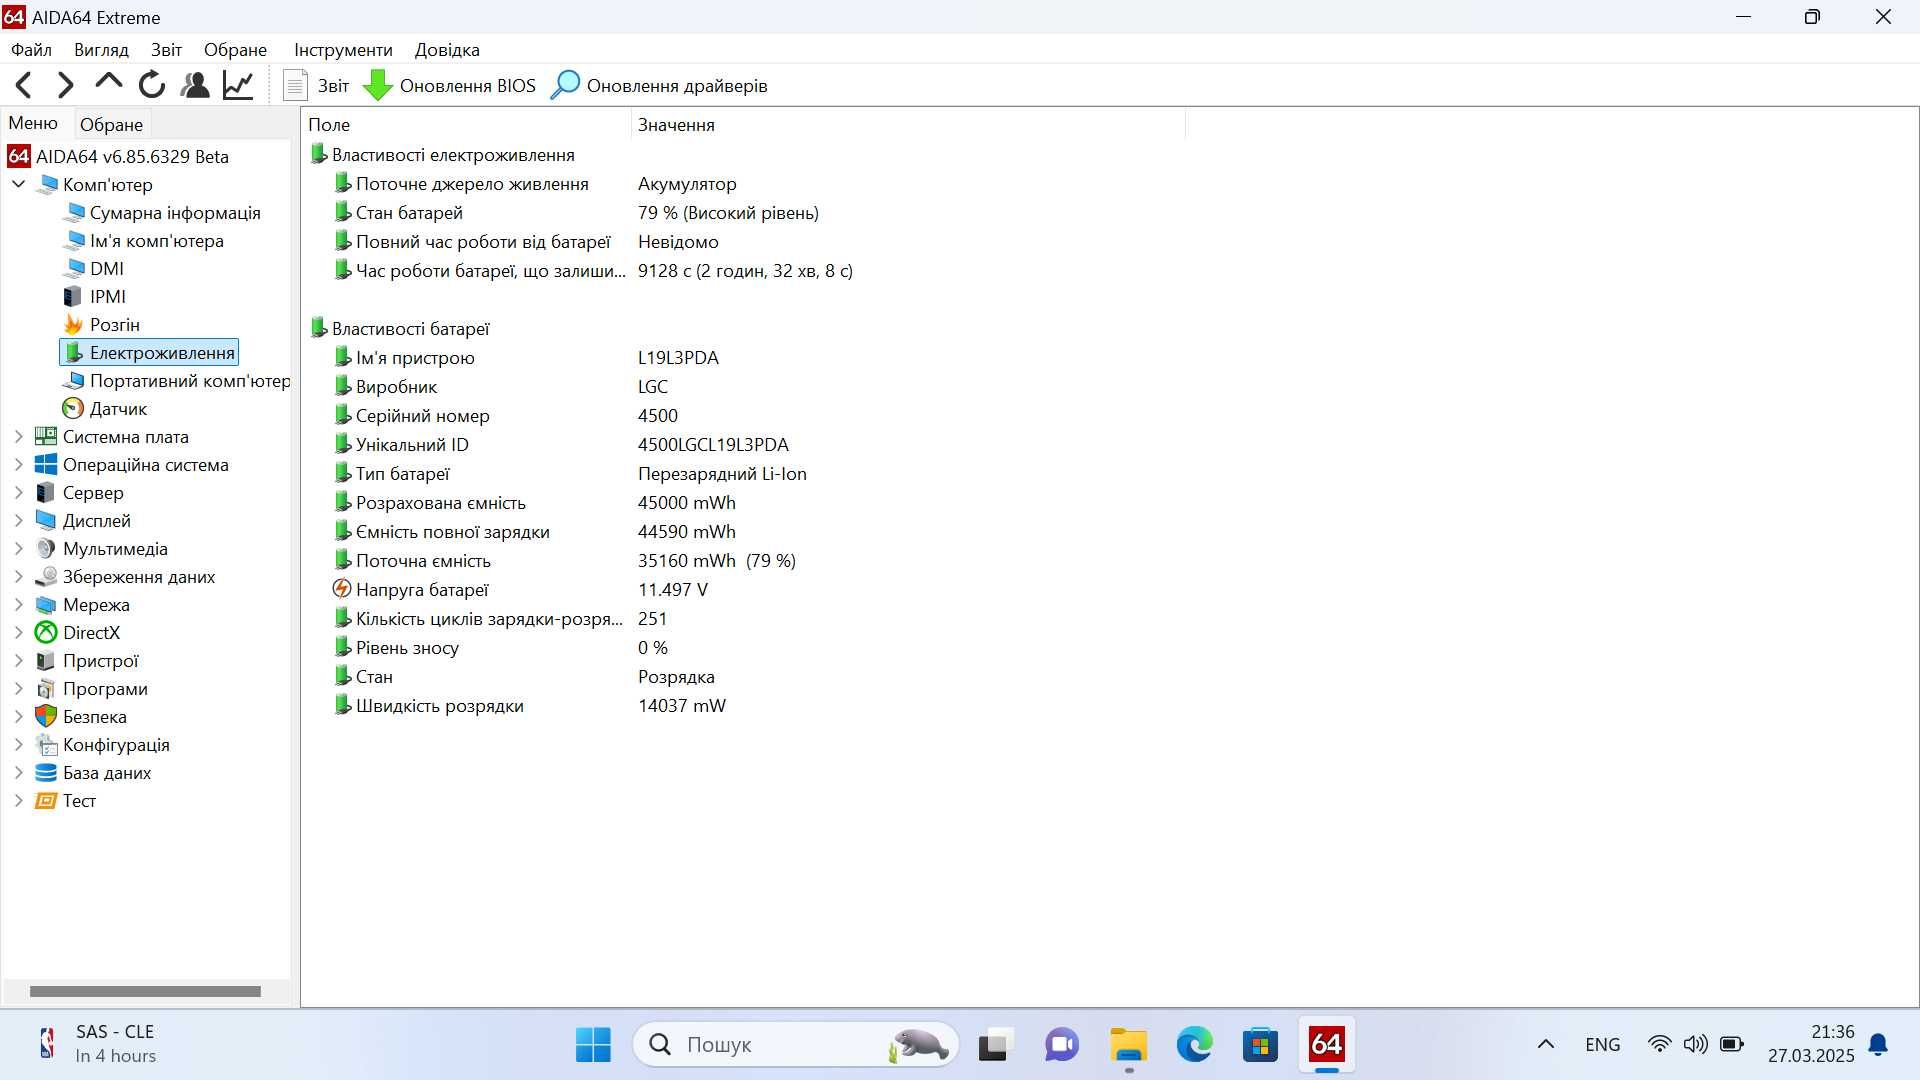Viewport: 1920px width, 1080px height.
Task: Click the Конфігурація icon in tree
Action: (46, 744)
